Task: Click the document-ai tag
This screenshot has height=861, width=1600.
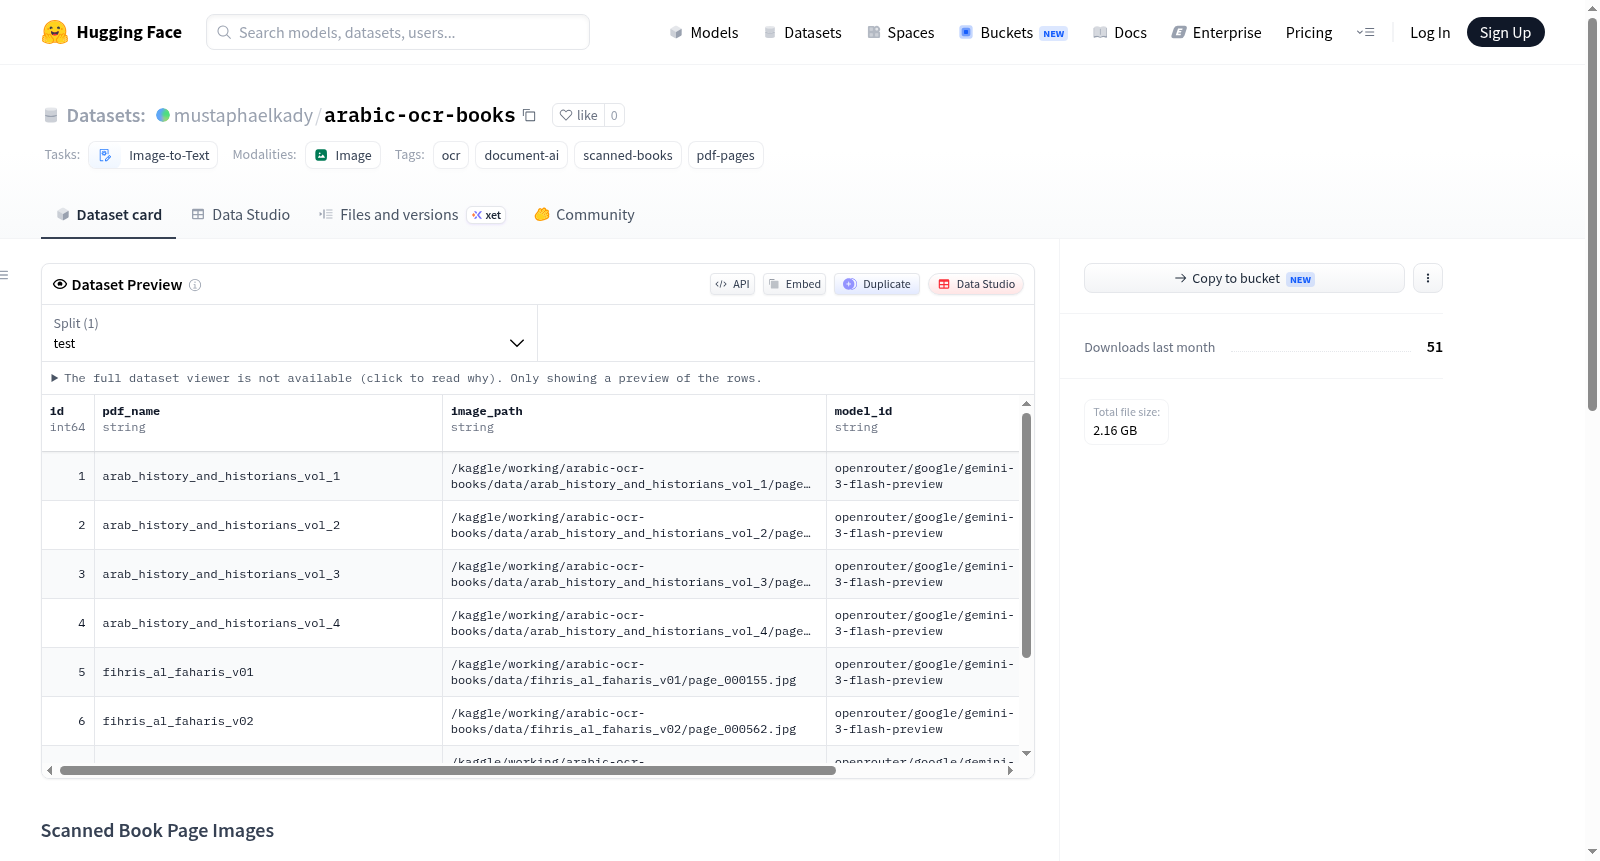Action: pos(522,155)
